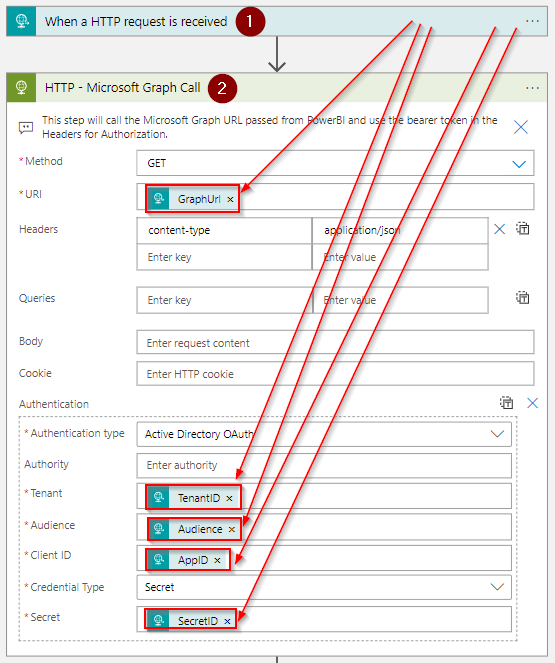Click the 'HTTP - Microsoft Graph Call' title
This screenshot has height=663, width=555.
click(x=123, y=88)
